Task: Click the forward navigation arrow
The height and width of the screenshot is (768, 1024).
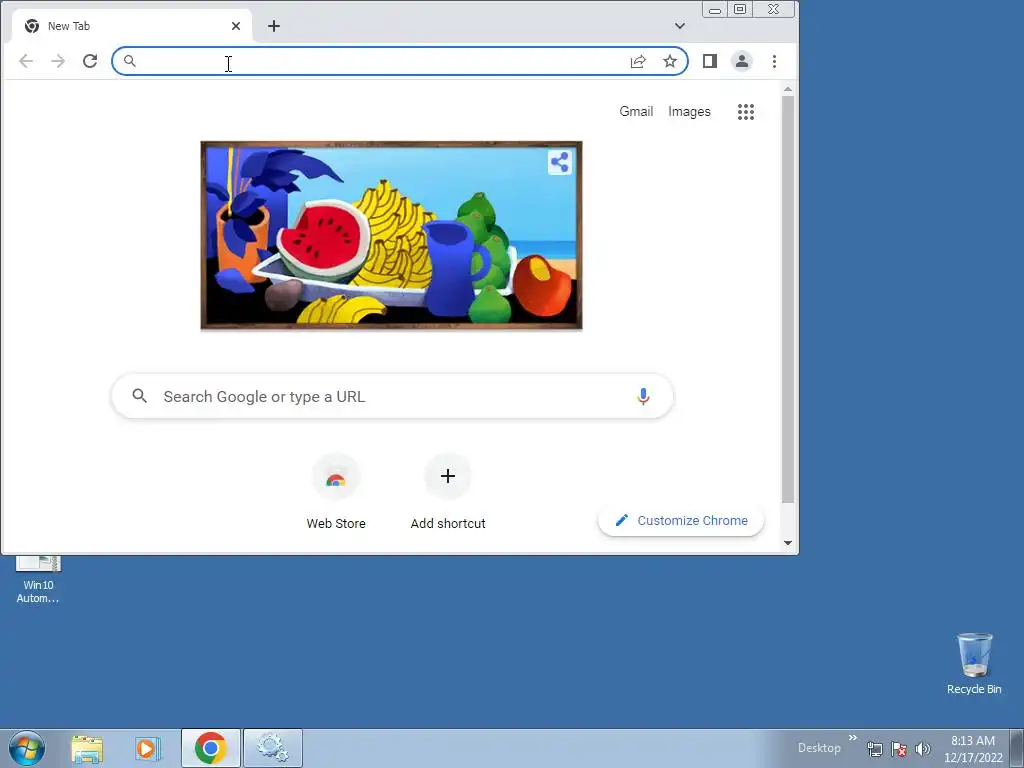Action: pyautogui.click(x=58, y=61)
